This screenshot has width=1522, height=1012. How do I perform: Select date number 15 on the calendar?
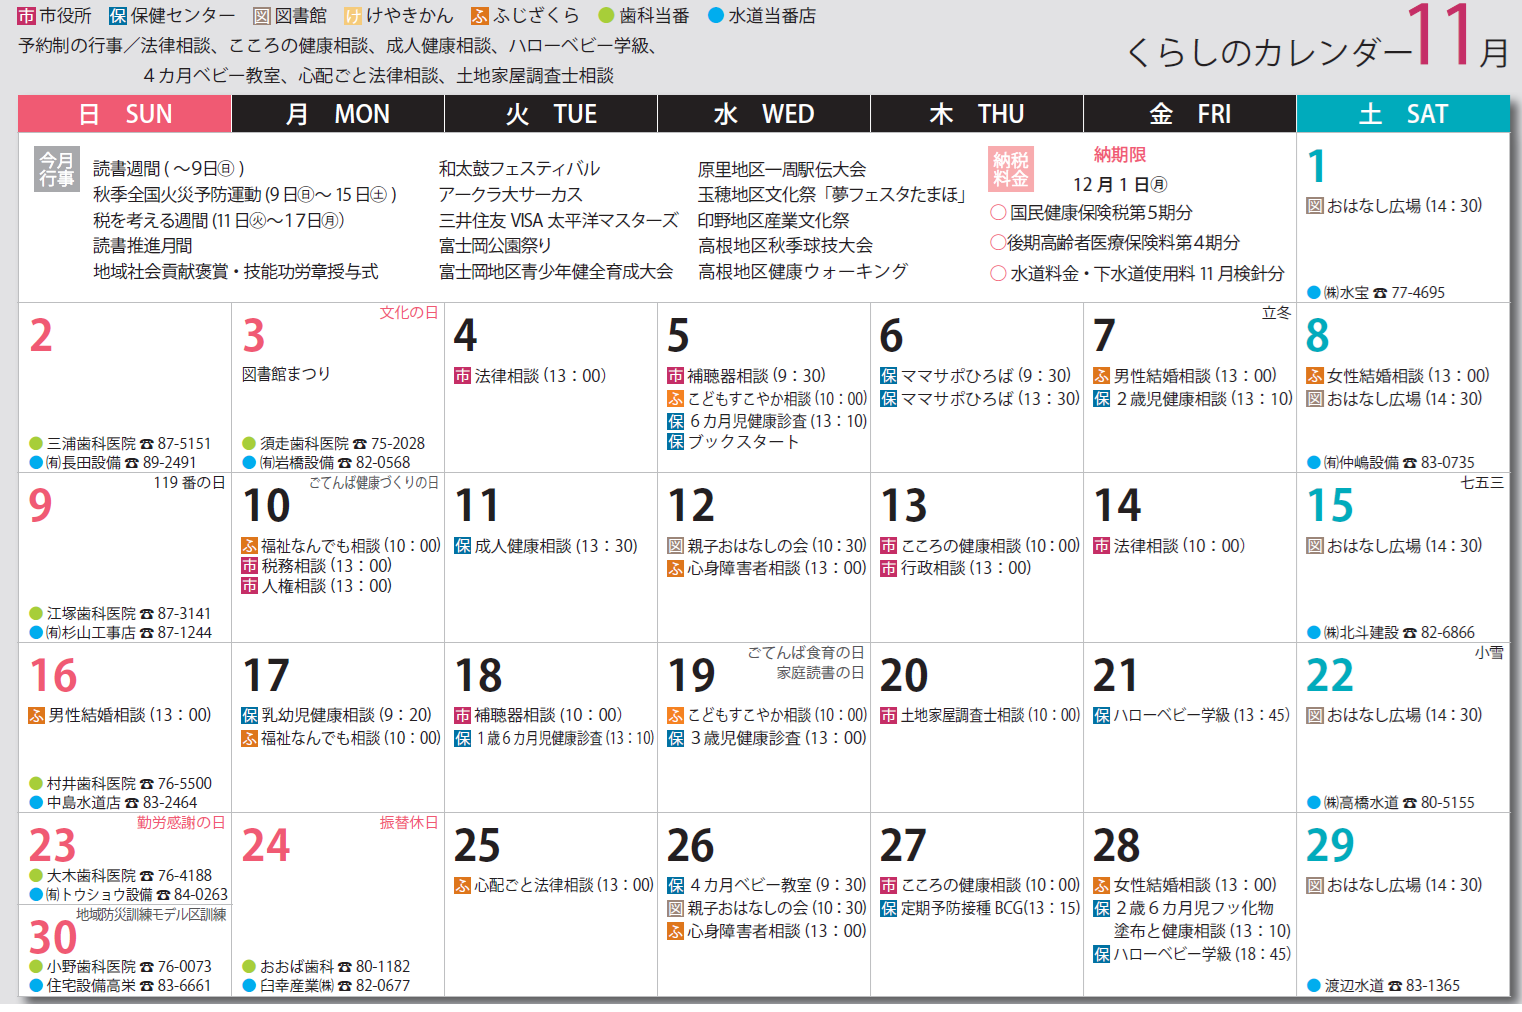(1330, 506)
